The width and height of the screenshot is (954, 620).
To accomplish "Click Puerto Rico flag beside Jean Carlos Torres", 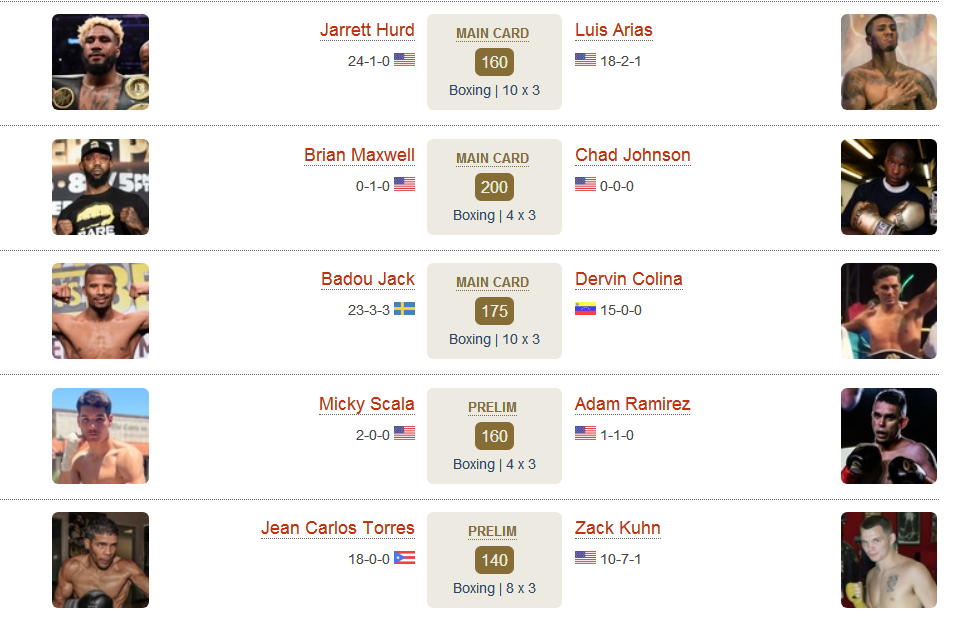I will 404,558.
